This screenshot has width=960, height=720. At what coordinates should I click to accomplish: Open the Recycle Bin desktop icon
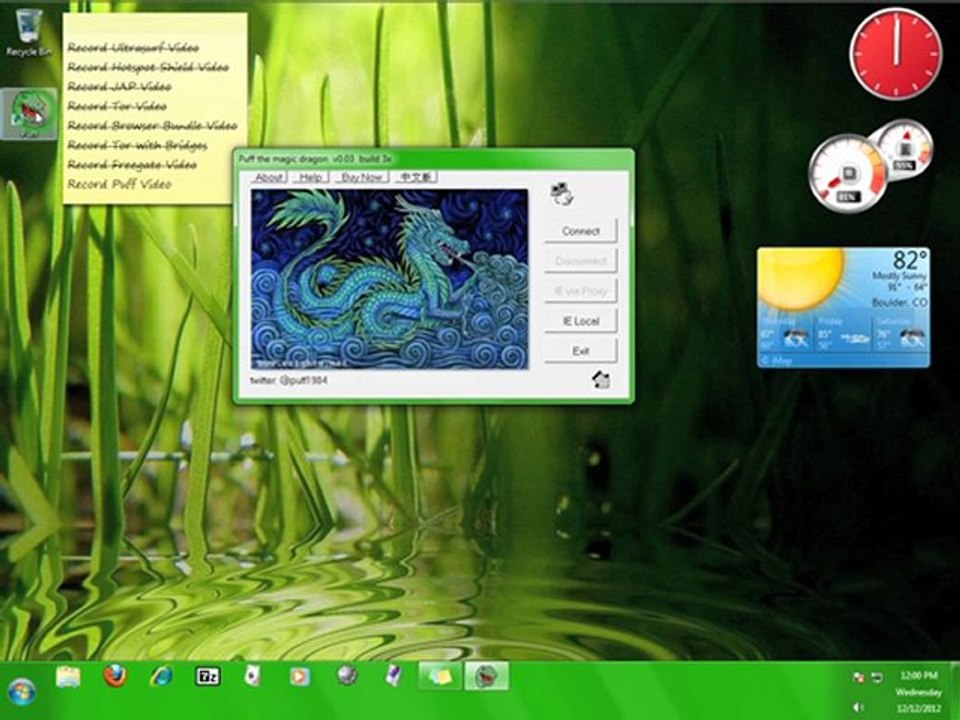pyautogui.click(x=27, y=32)
